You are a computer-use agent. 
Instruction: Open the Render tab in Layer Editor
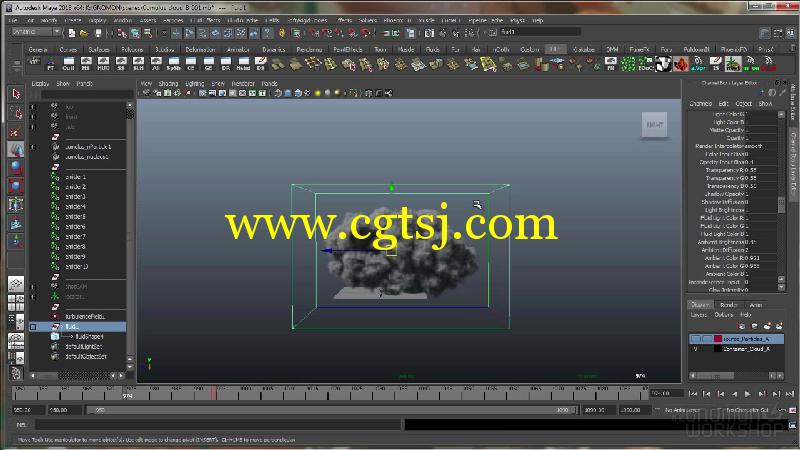click(x=729, y=305)
